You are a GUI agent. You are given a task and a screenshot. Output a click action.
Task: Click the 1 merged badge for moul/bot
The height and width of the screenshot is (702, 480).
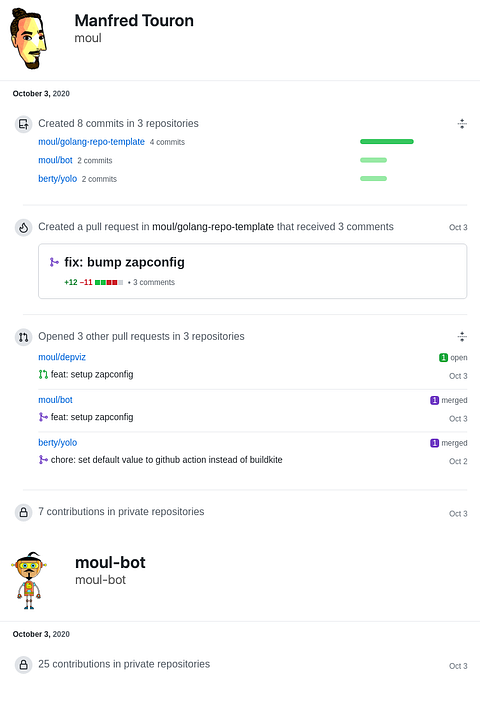[x=448, y=400]
